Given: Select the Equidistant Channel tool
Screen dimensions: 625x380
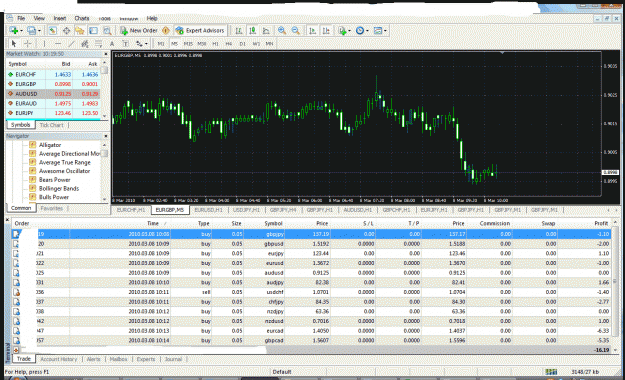Looking at the screenshot, I should click(x=85, y=43).
